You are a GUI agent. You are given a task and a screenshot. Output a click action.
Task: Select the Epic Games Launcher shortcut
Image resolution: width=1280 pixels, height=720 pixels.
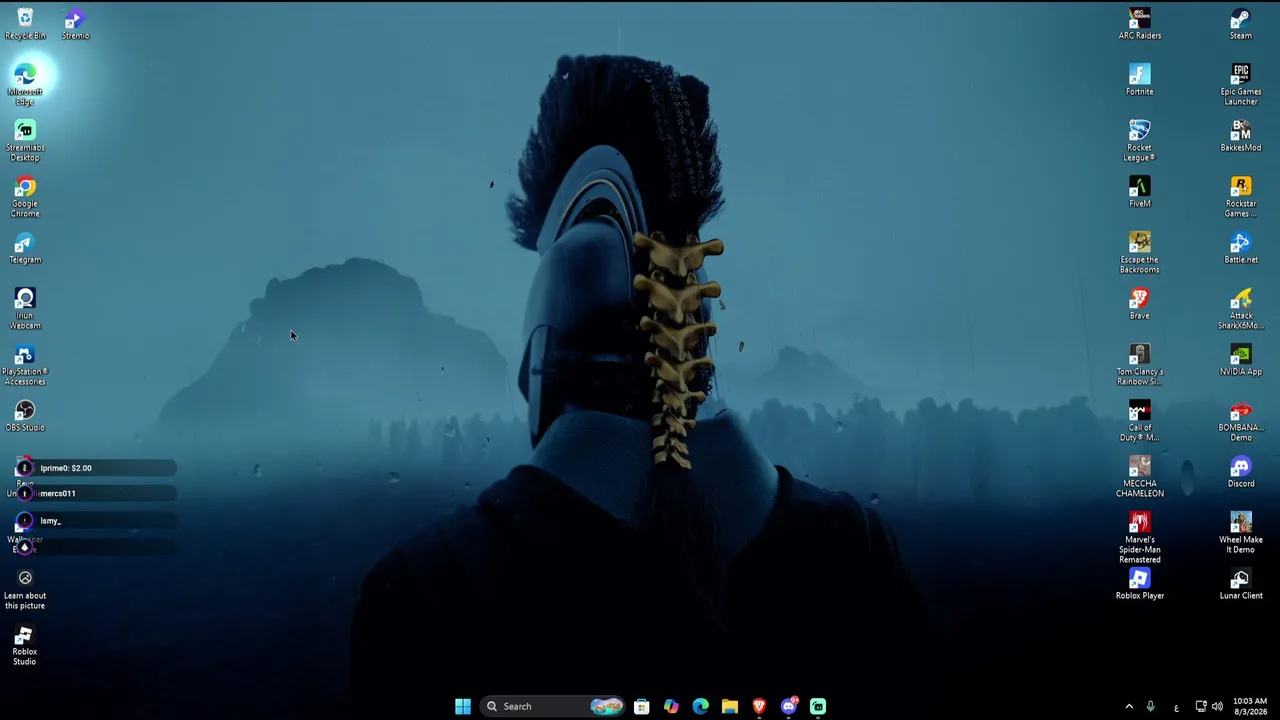(x=1241, y=84)
